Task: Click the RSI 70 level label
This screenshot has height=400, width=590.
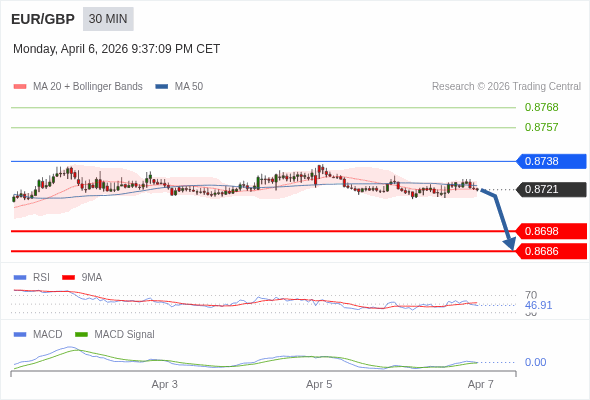Action: pyautogui.click(x=531, y=295)
